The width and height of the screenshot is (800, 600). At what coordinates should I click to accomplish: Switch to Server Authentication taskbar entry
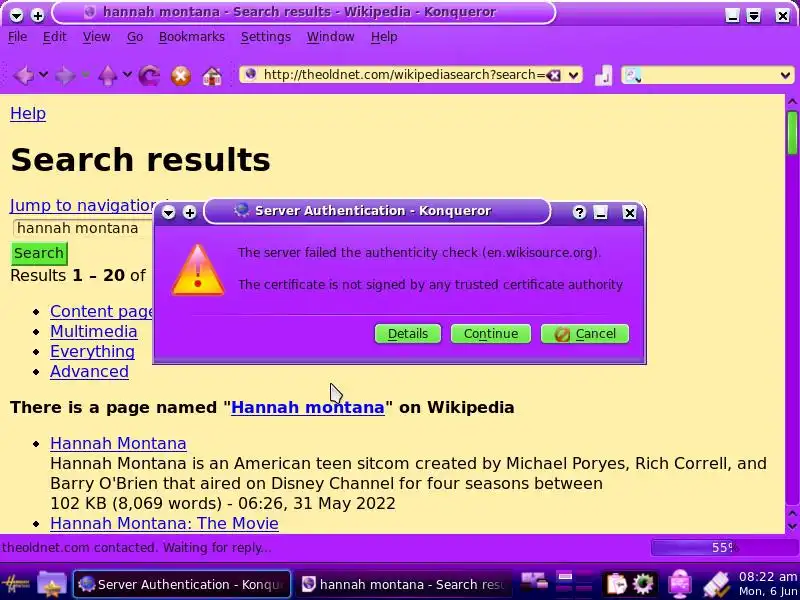[182, 584]
